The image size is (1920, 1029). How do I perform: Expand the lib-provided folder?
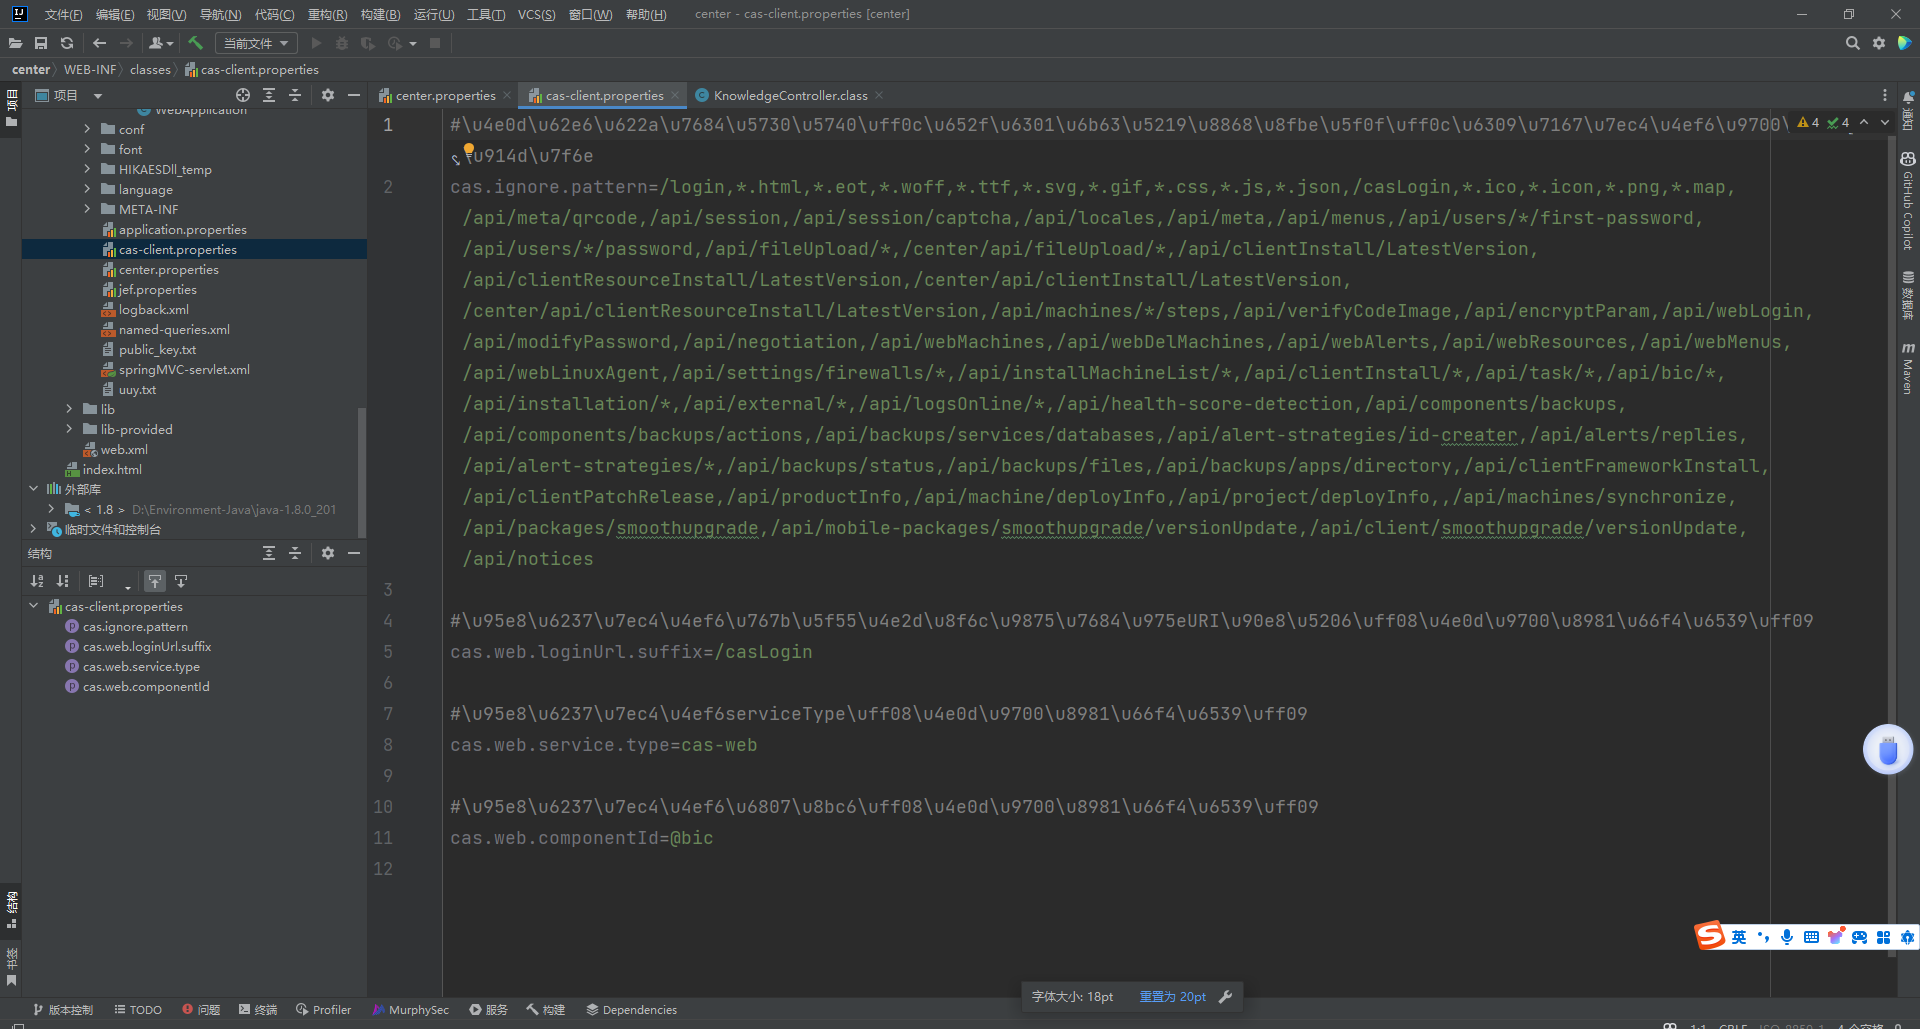click(69, 429)
